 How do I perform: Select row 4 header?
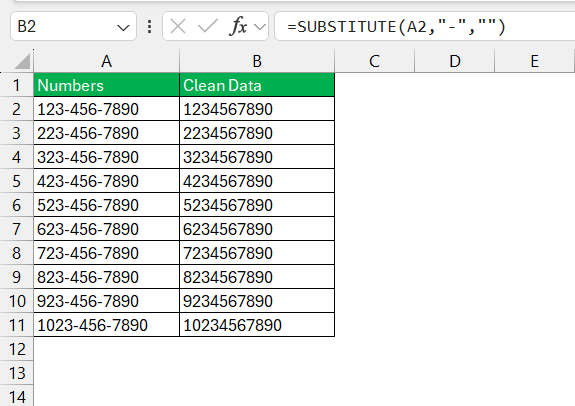click(17, 157)
